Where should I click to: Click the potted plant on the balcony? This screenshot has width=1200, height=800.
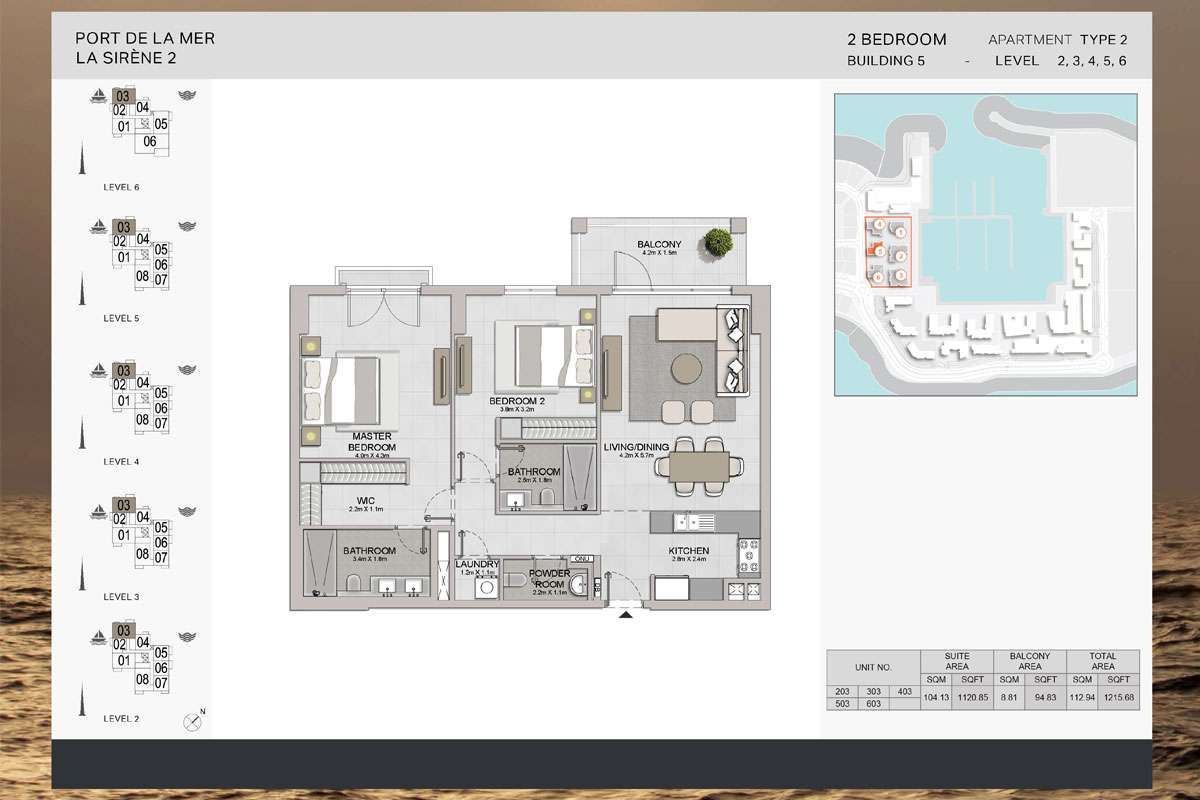pyautogui.click(x=716, y=241)
